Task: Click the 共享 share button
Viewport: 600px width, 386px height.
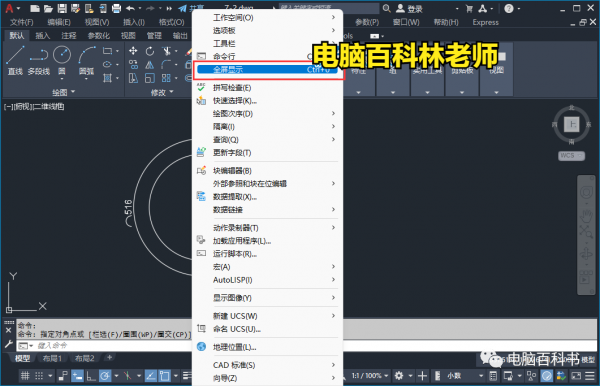Action: (x=191, y=8)
